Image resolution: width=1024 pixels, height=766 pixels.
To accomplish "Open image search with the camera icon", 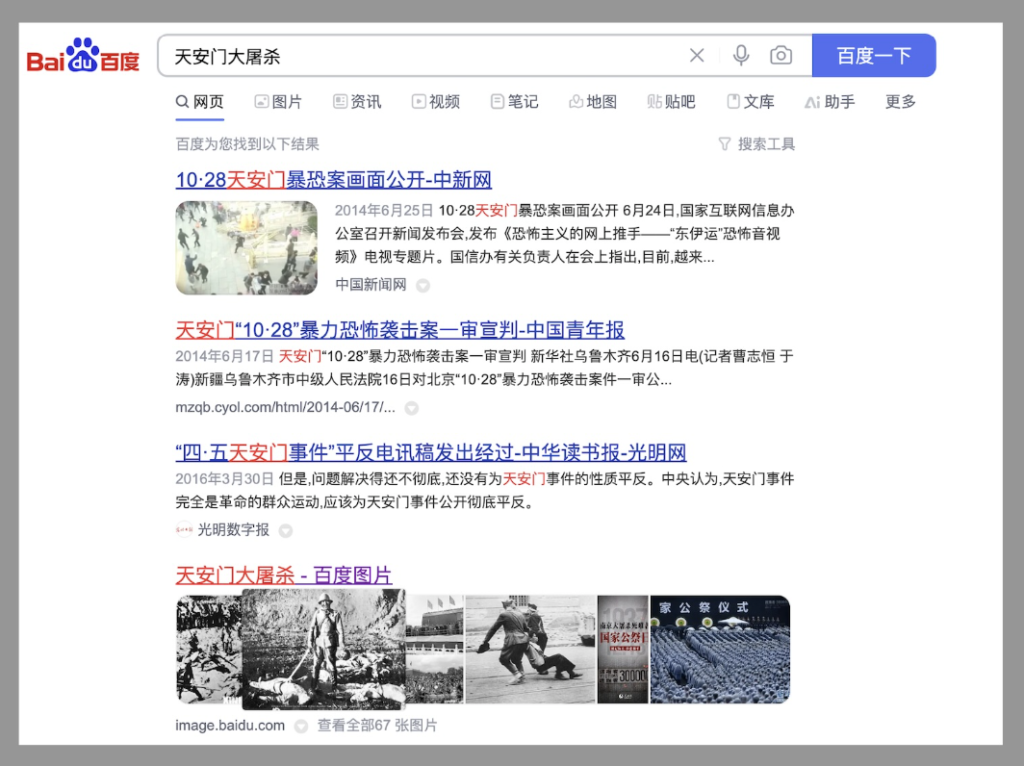I will click(780, 56).
